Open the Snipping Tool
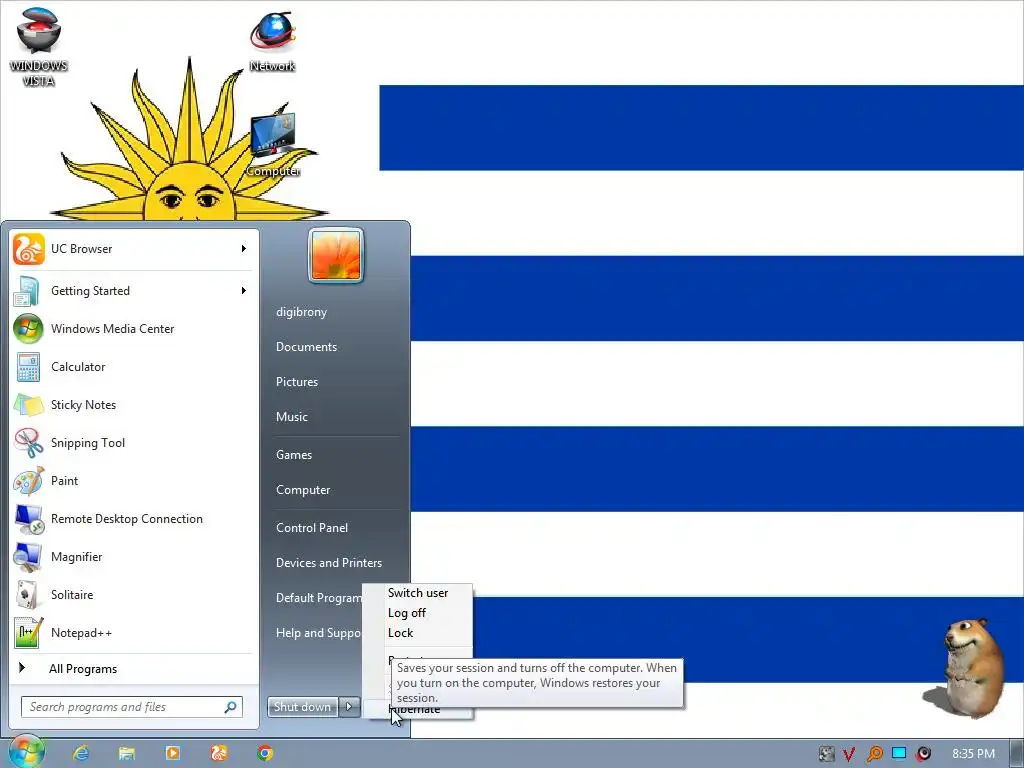Screen dimensions: 1024x768 (133, 443)
